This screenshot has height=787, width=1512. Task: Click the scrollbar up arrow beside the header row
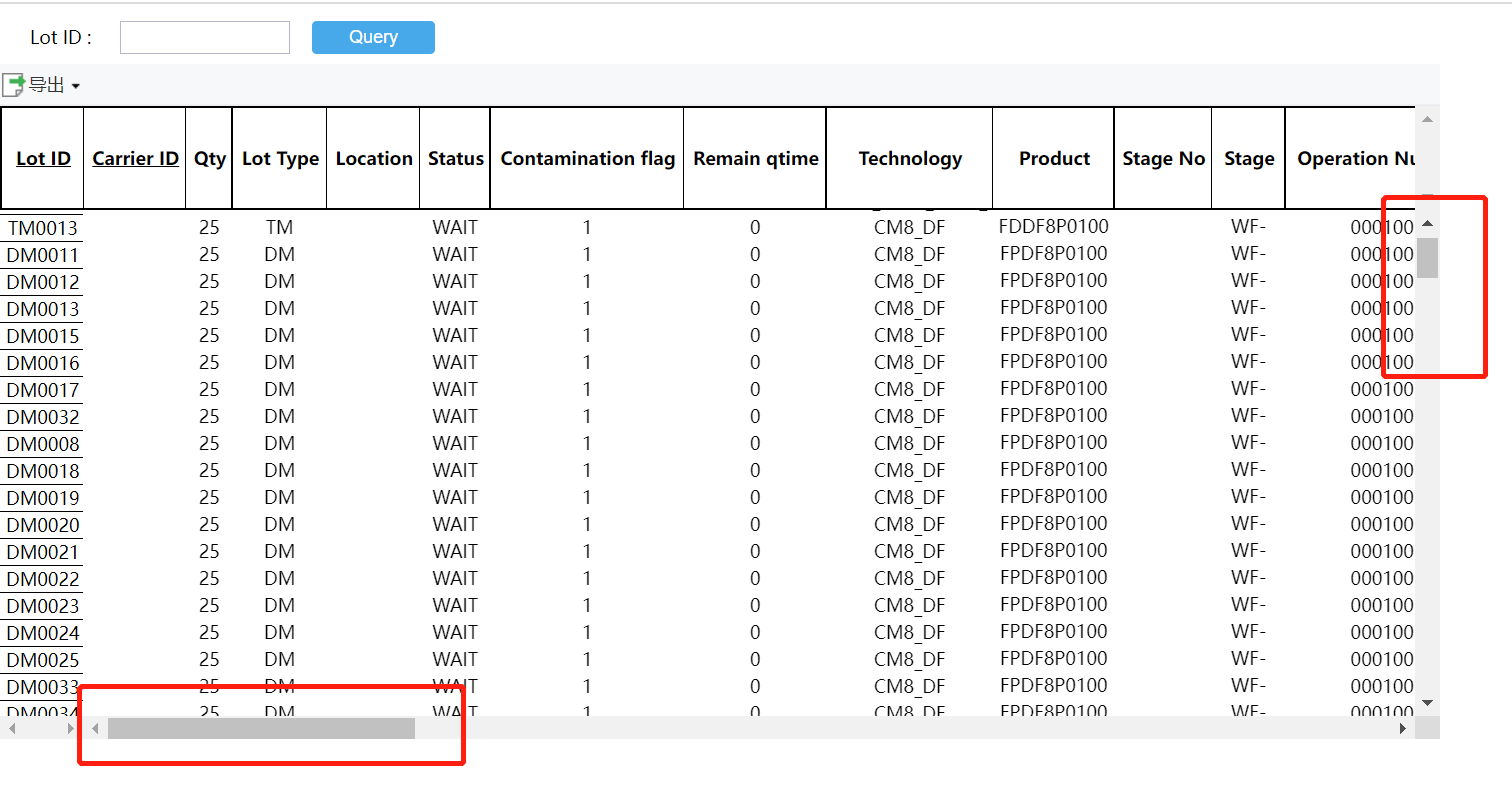coord(1427,119)
